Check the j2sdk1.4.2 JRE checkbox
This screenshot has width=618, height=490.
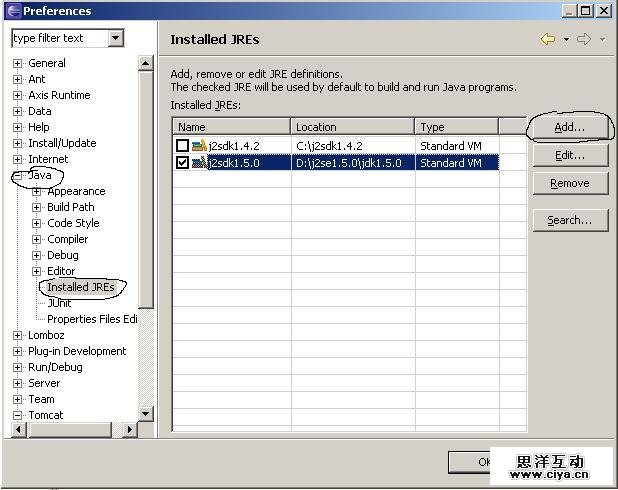[182, 146]
